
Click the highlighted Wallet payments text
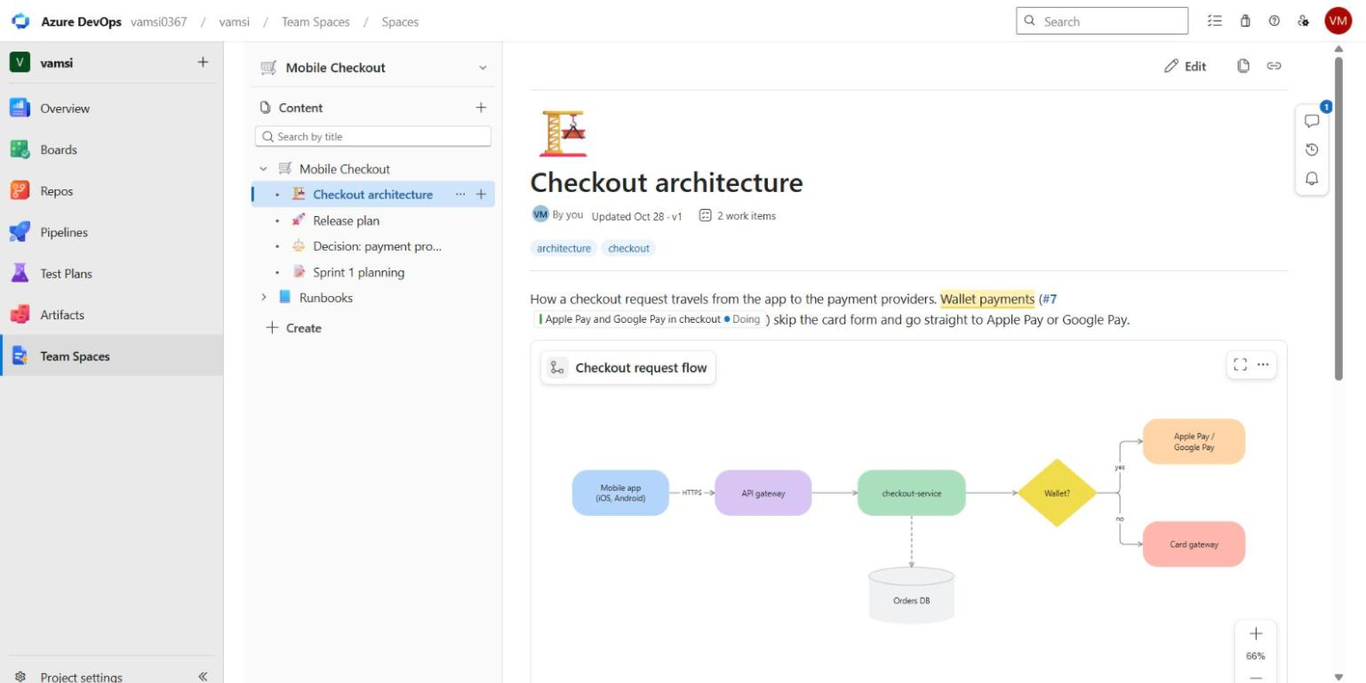pyautogui.click(x=987, y=299)
